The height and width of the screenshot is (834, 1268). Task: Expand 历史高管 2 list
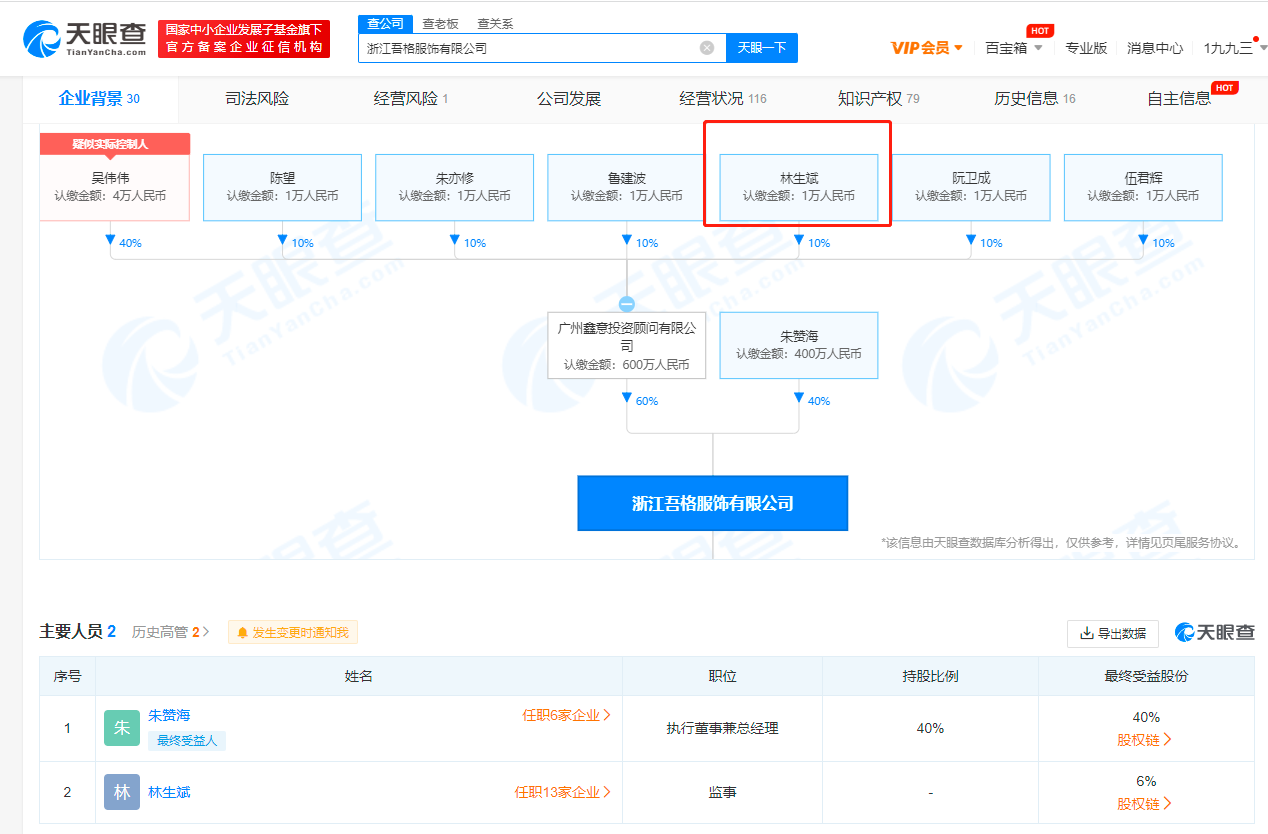click(x=171, y=632)
